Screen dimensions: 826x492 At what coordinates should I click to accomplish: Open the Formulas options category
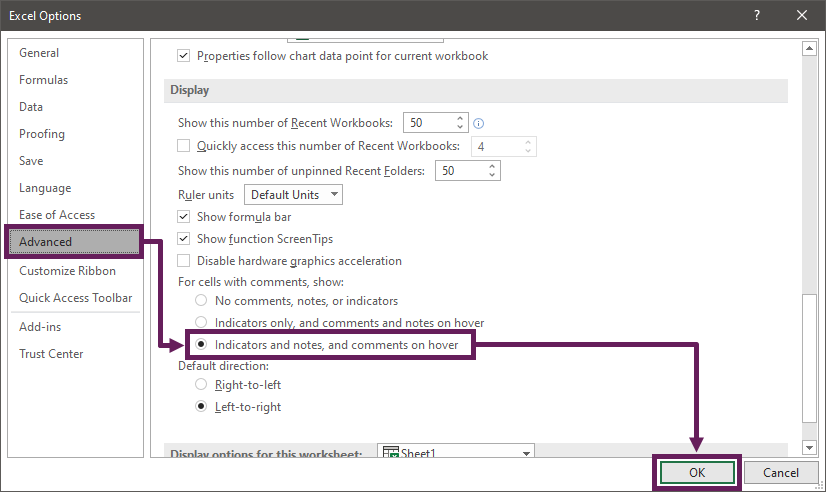(43, 80)
